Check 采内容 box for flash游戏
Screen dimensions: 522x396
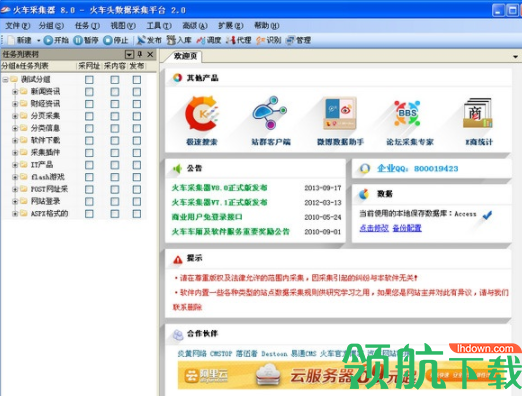115,177
